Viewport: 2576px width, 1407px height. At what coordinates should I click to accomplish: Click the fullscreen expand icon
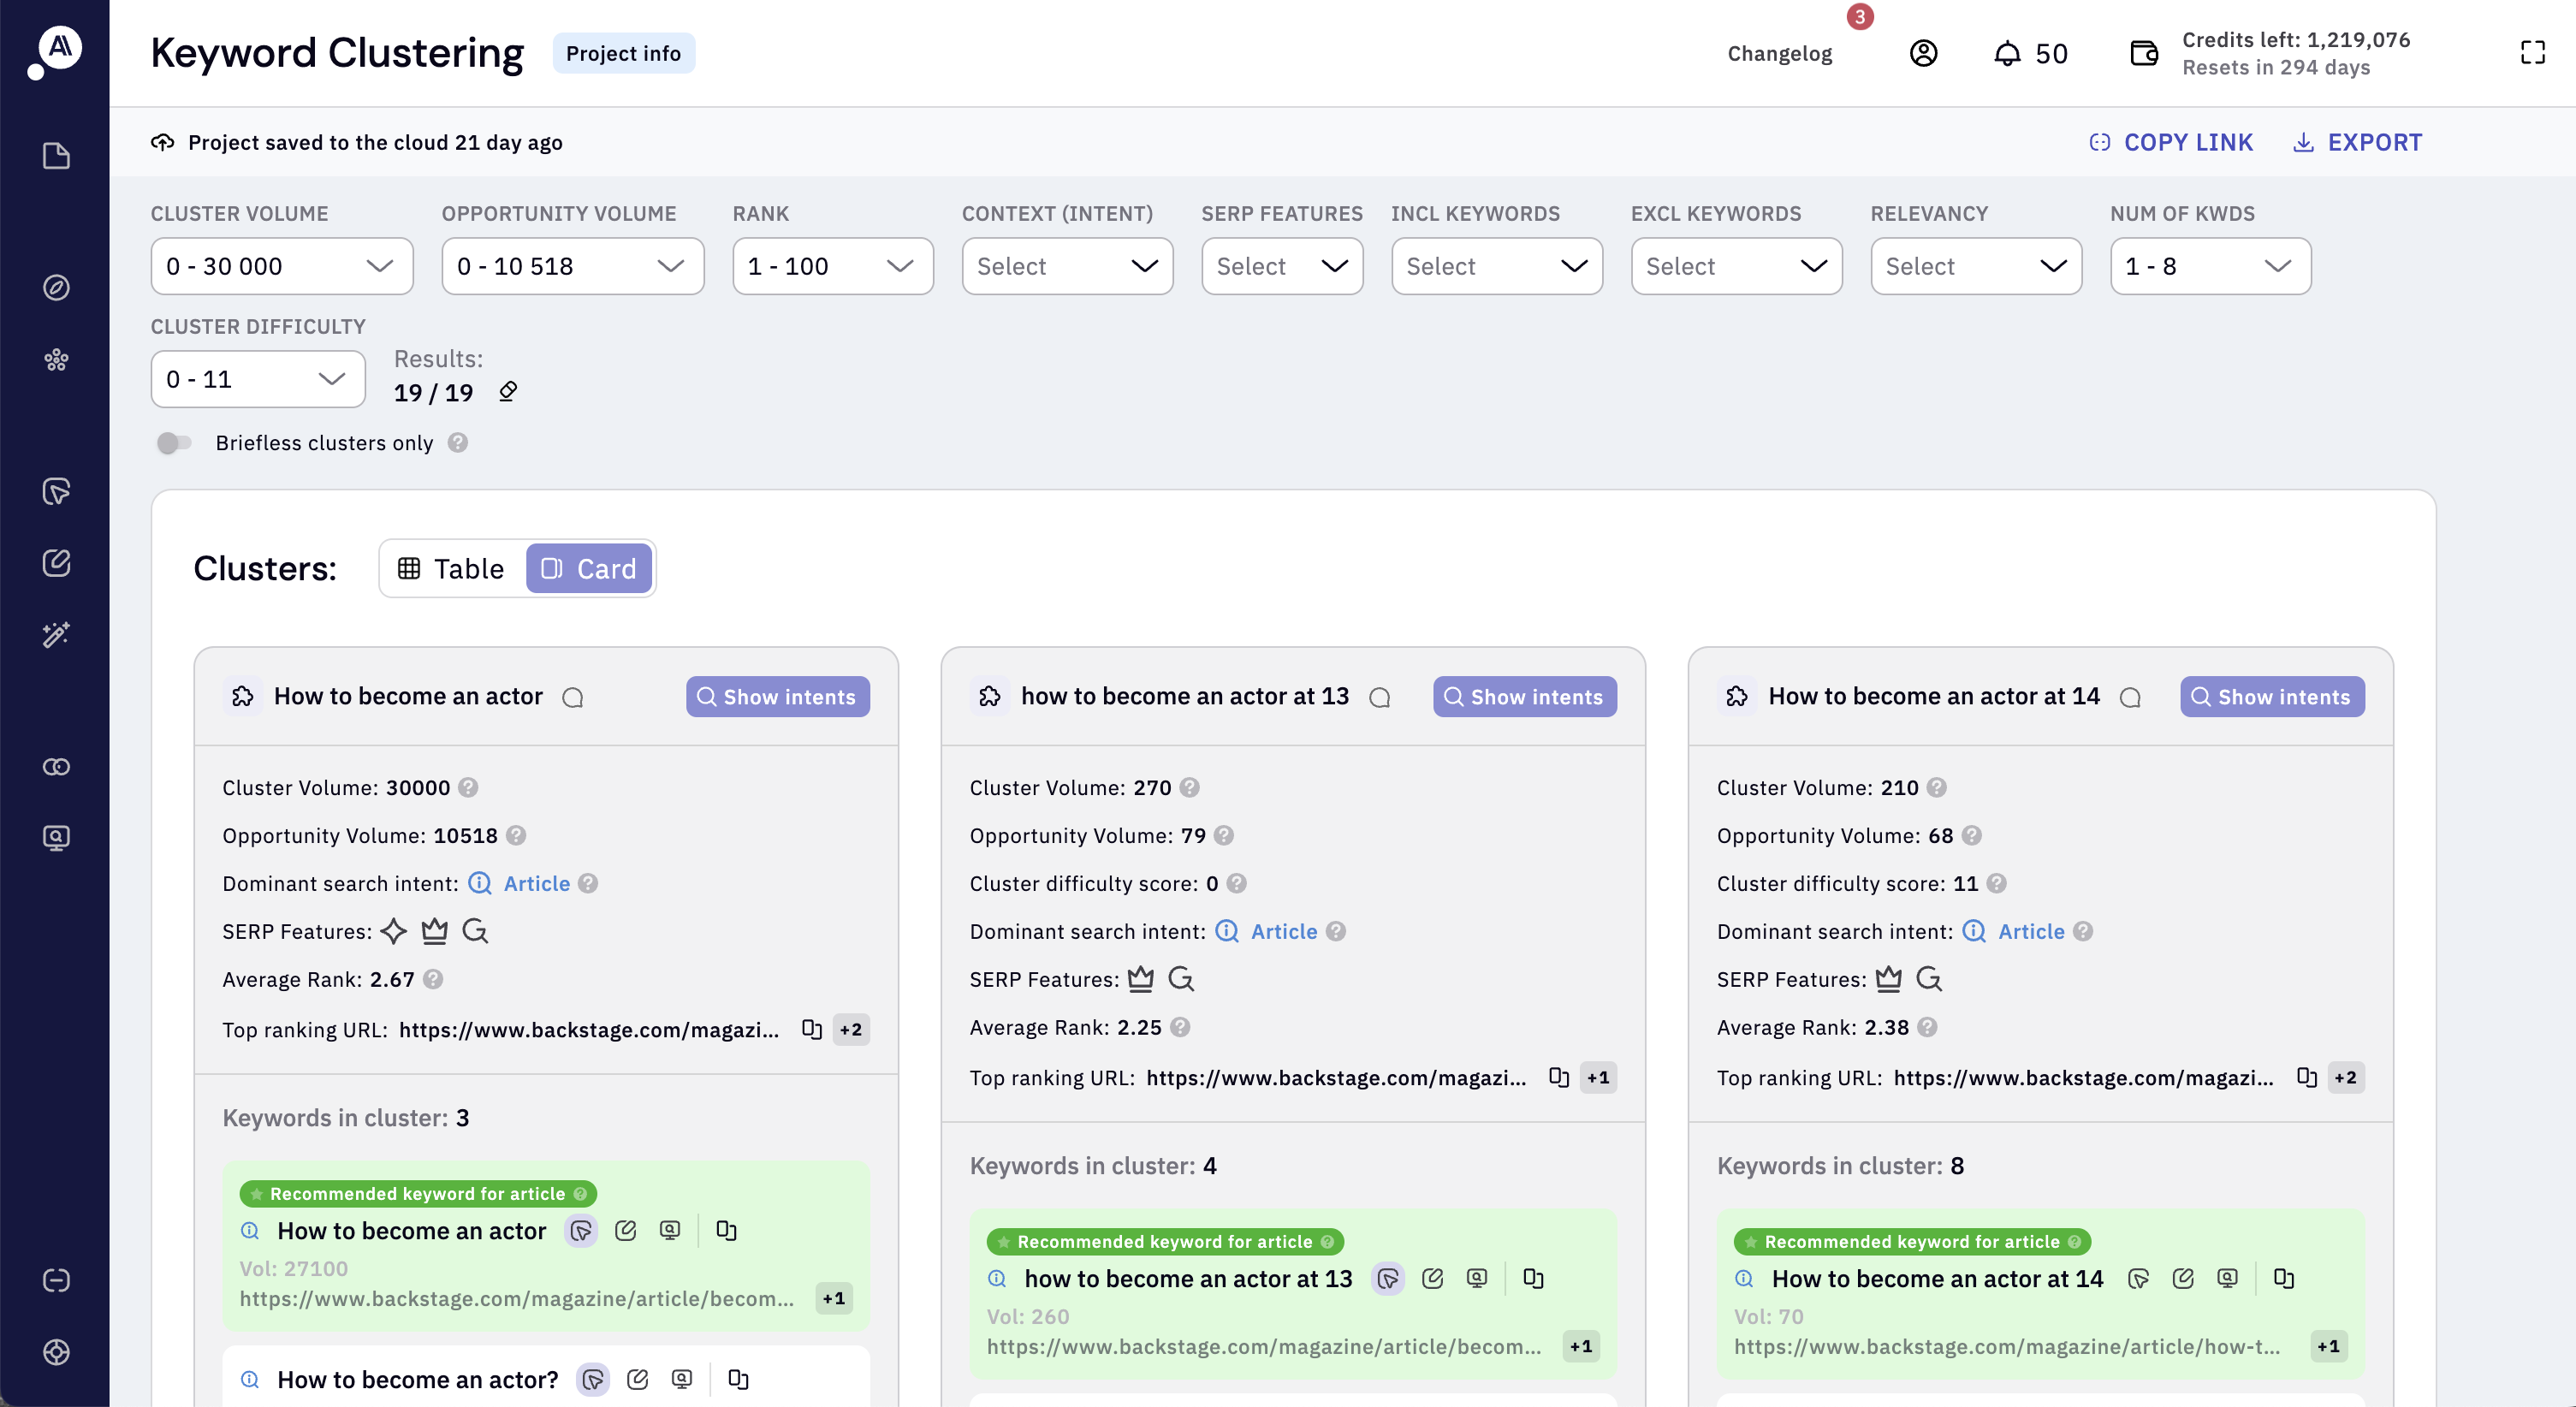pos(2532,53)
